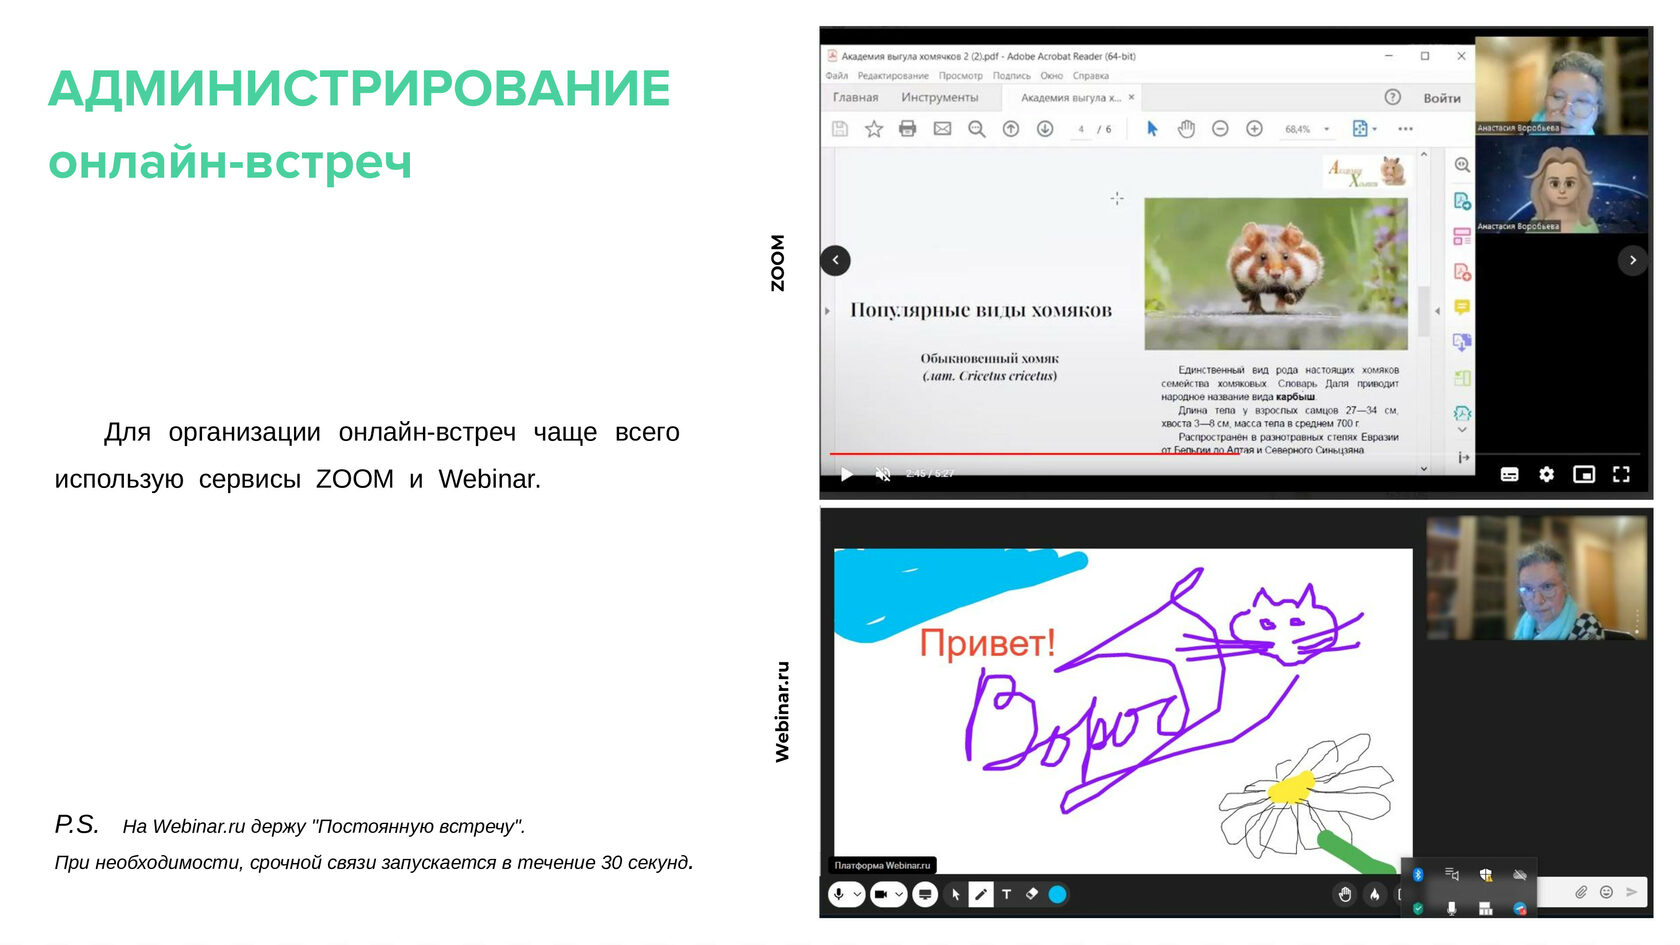The width and height of the screenshot is (1680, 945).
Task: Click the Save icon in Acrobat toolbar
Action: [840, 129]
